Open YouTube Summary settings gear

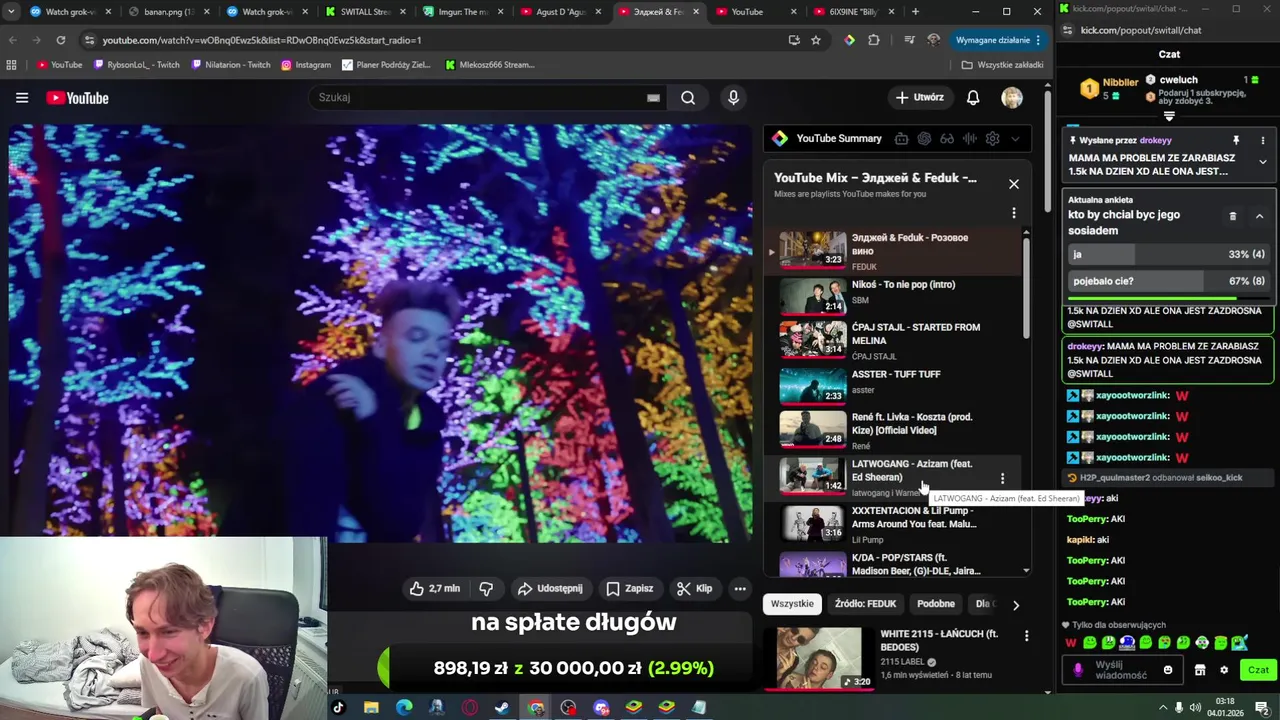(x=992, y=139)
